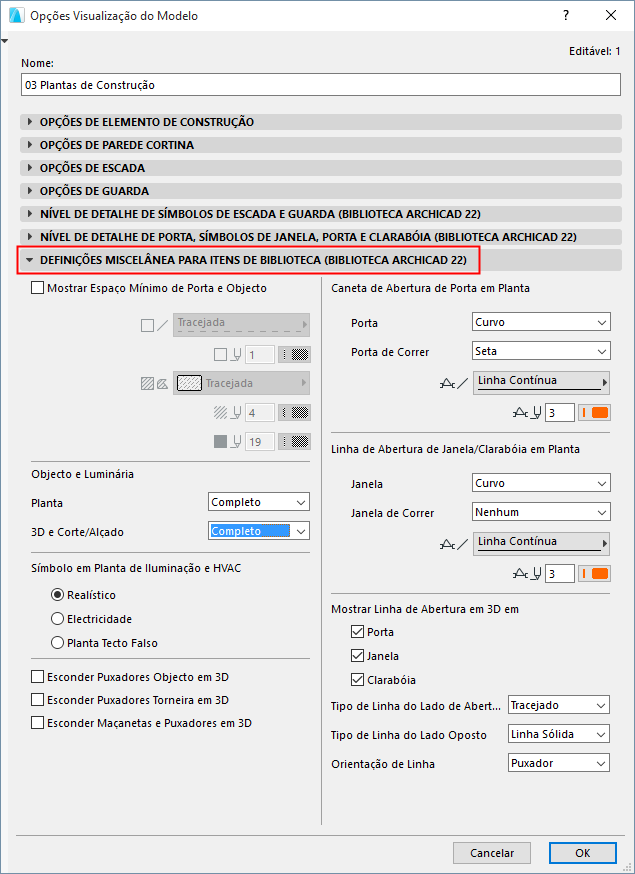Screen dimensions: 635x874
Task: Click the orange window opening pen color swatch
Action: click(x=594, y=574)
